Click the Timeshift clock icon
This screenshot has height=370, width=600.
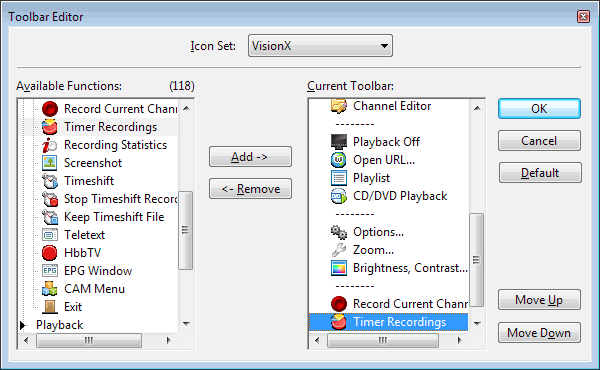tap(50, 181)
